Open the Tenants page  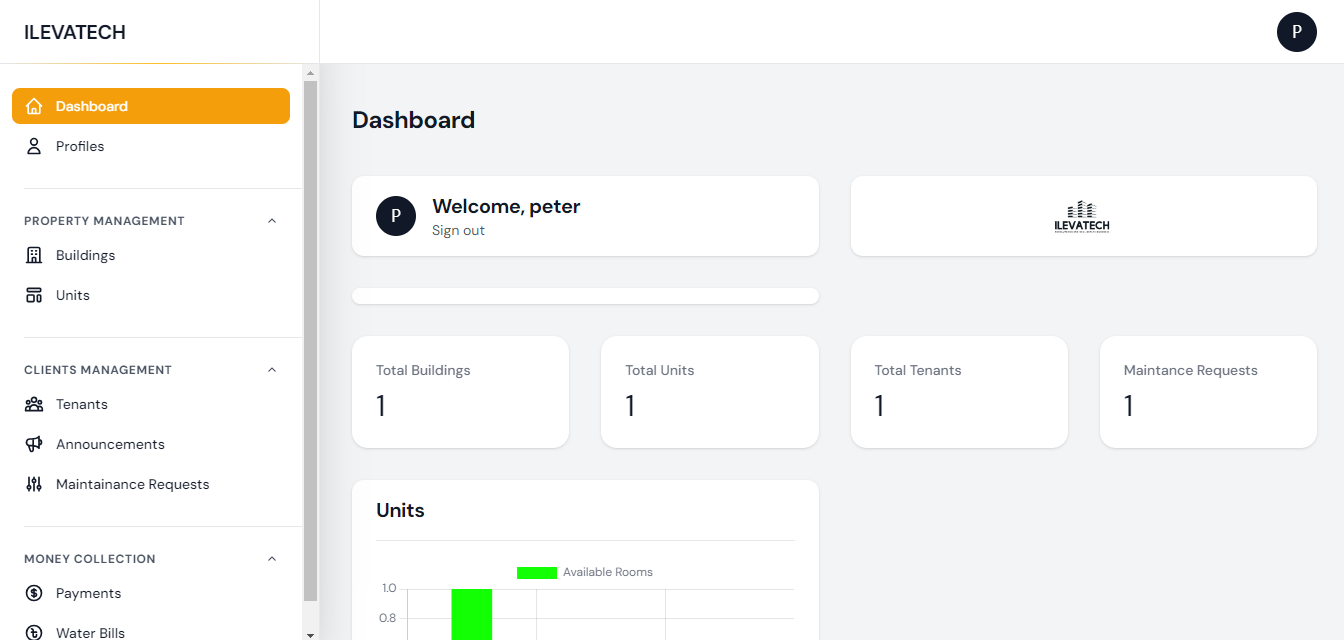tap(151, 404)
